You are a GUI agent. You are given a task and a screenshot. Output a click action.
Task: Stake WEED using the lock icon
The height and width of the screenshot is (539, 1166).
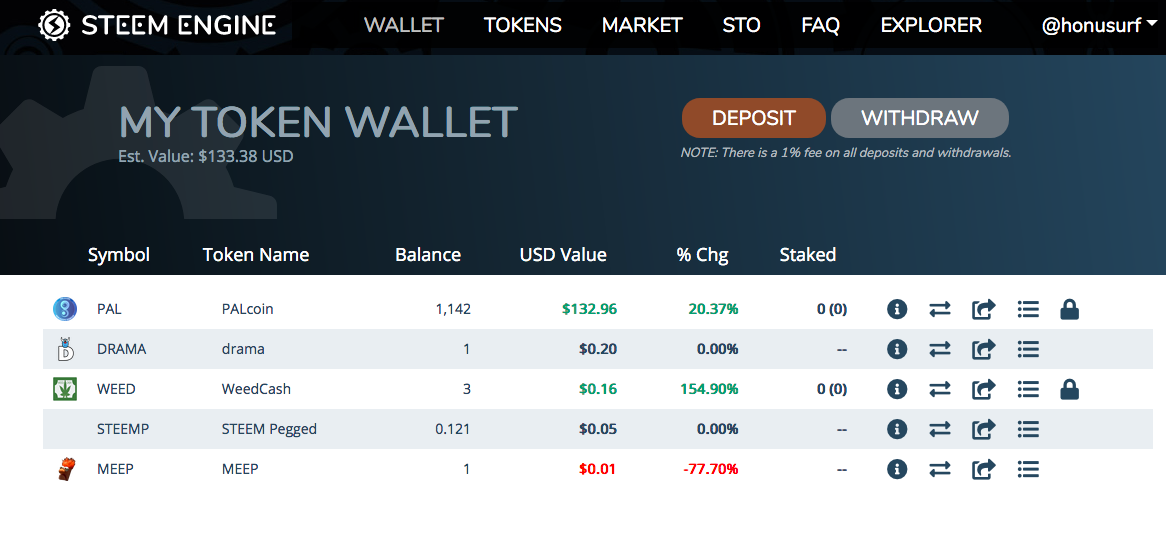click(x=1069, y=389)
